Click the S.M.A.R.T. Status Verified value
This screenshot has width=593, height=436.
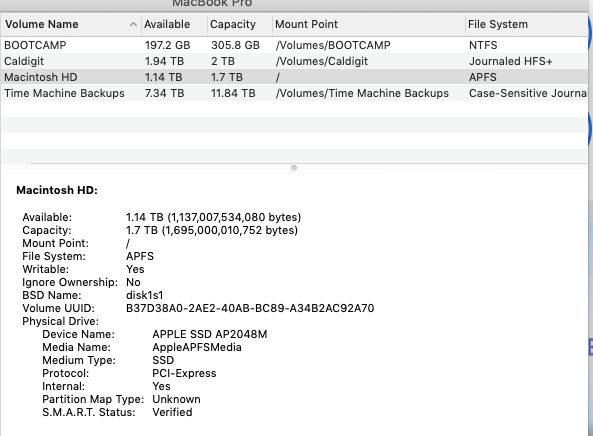point(172,412)
